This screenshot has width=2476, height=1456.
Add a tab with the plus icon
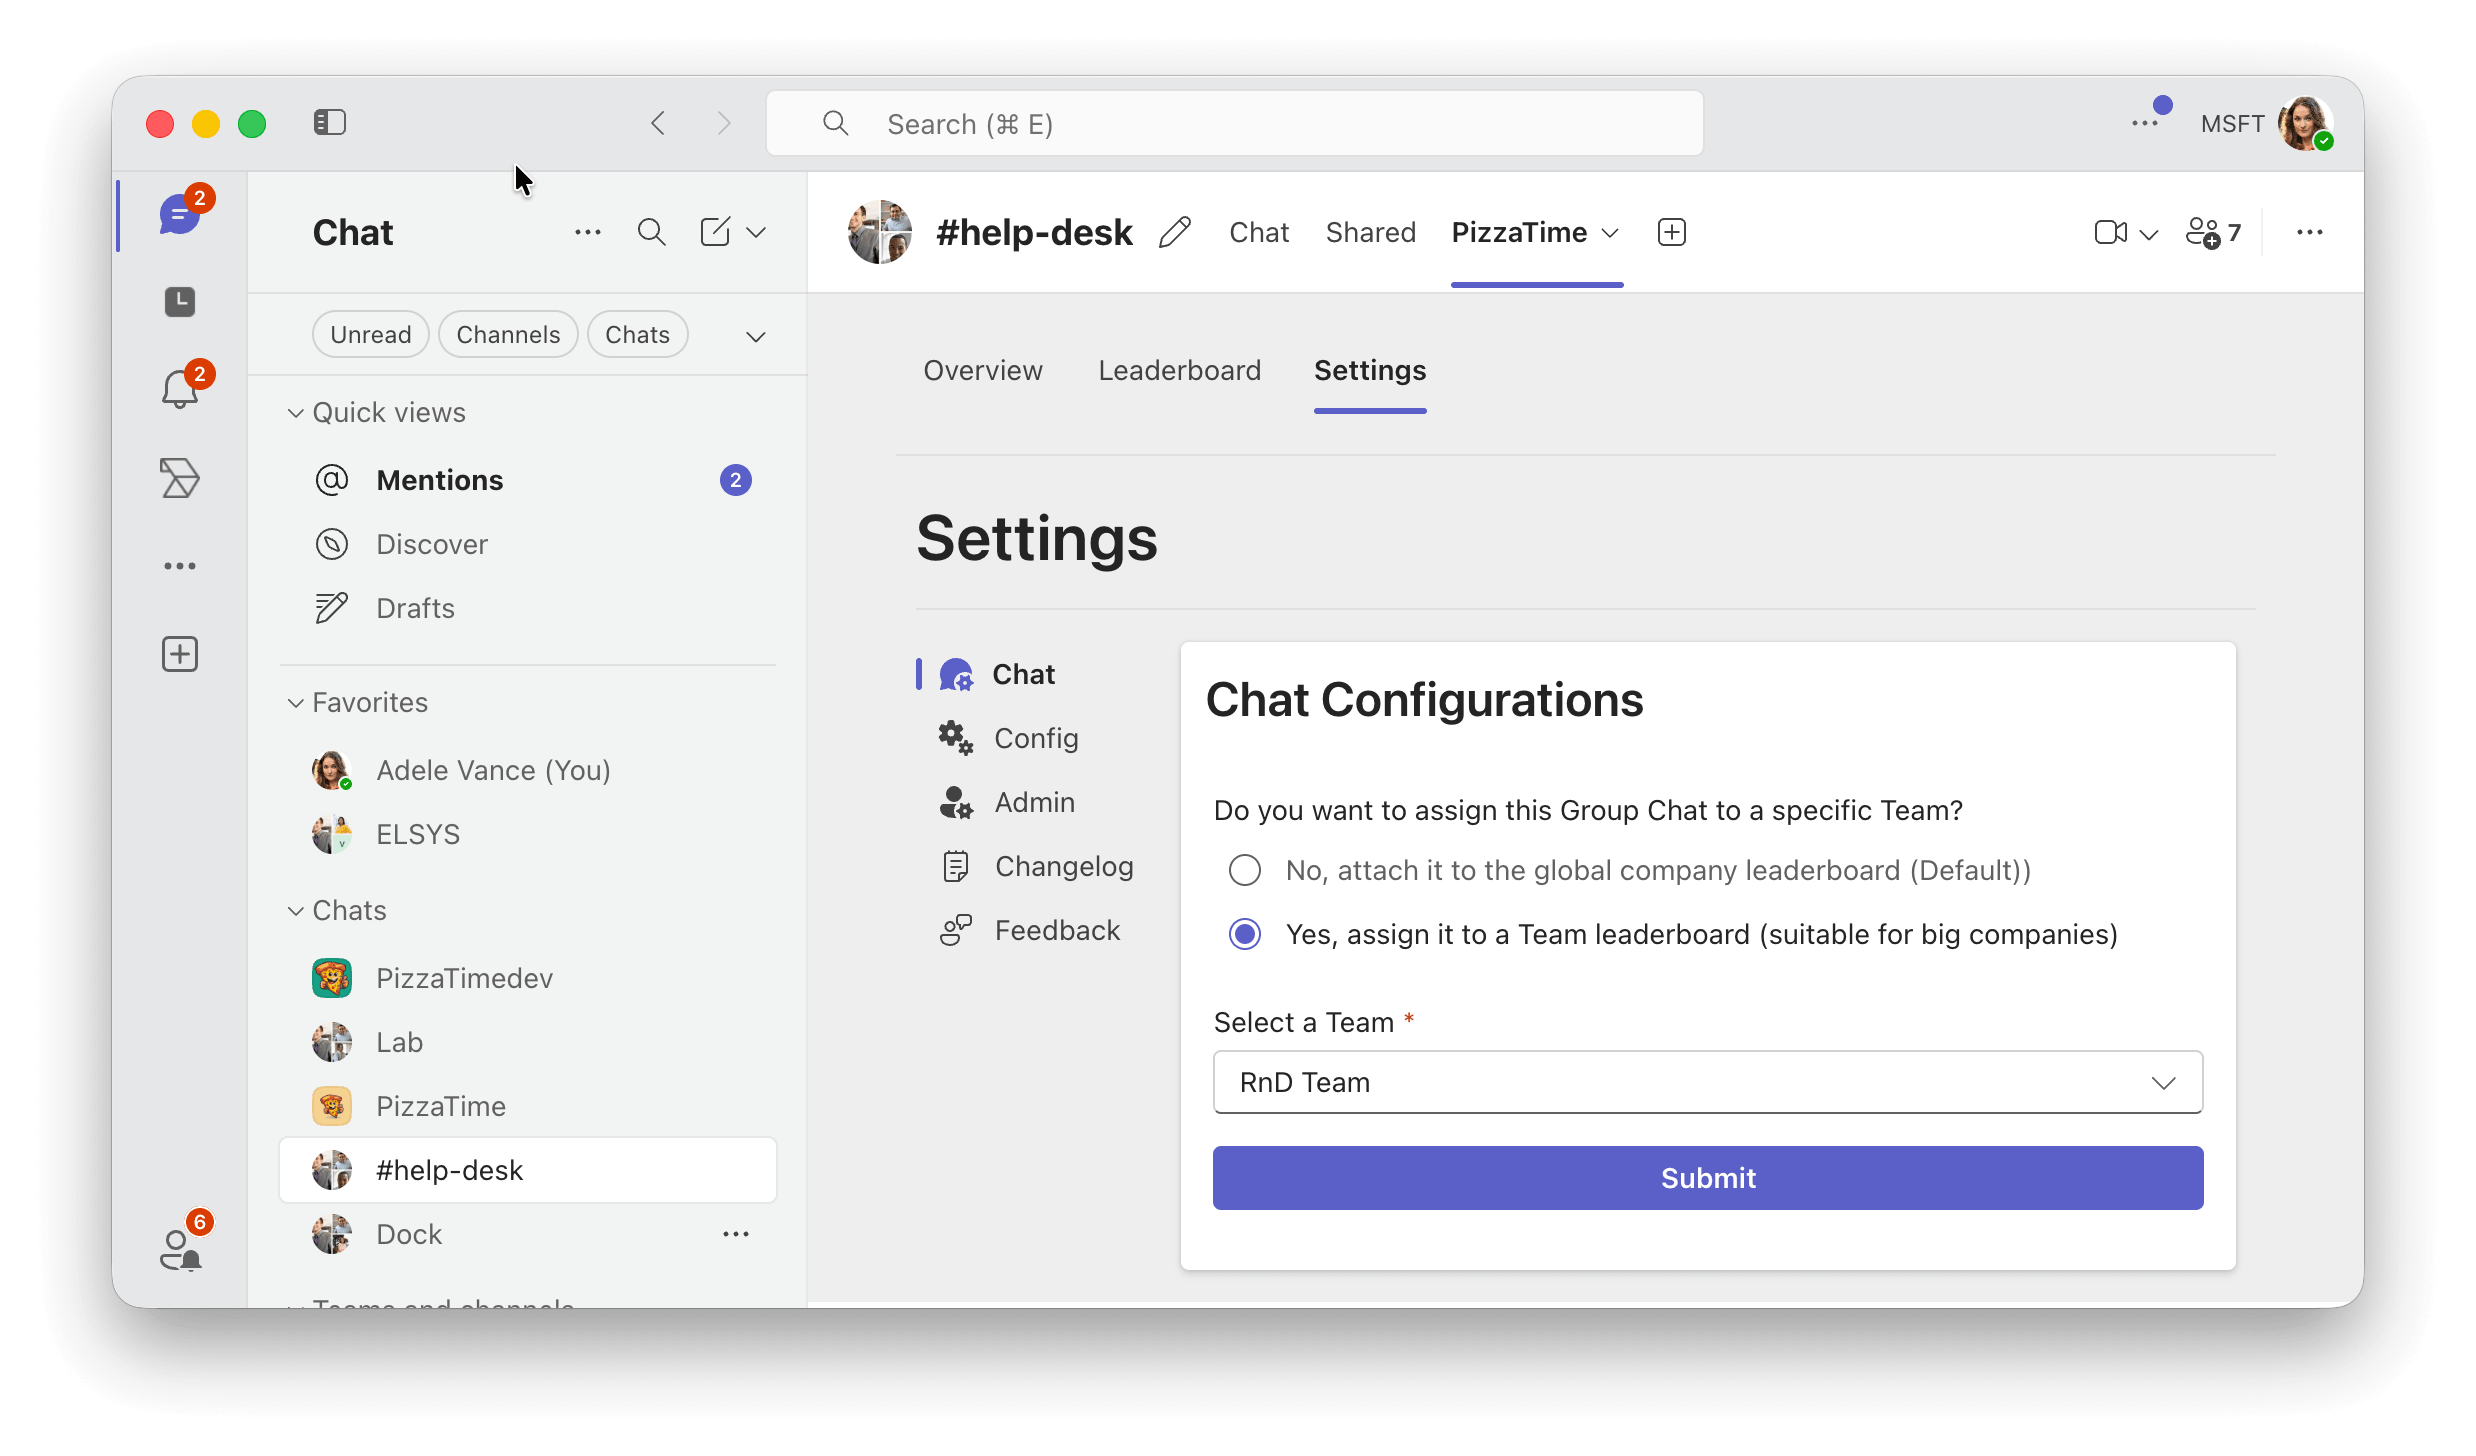pos(1672,232)
